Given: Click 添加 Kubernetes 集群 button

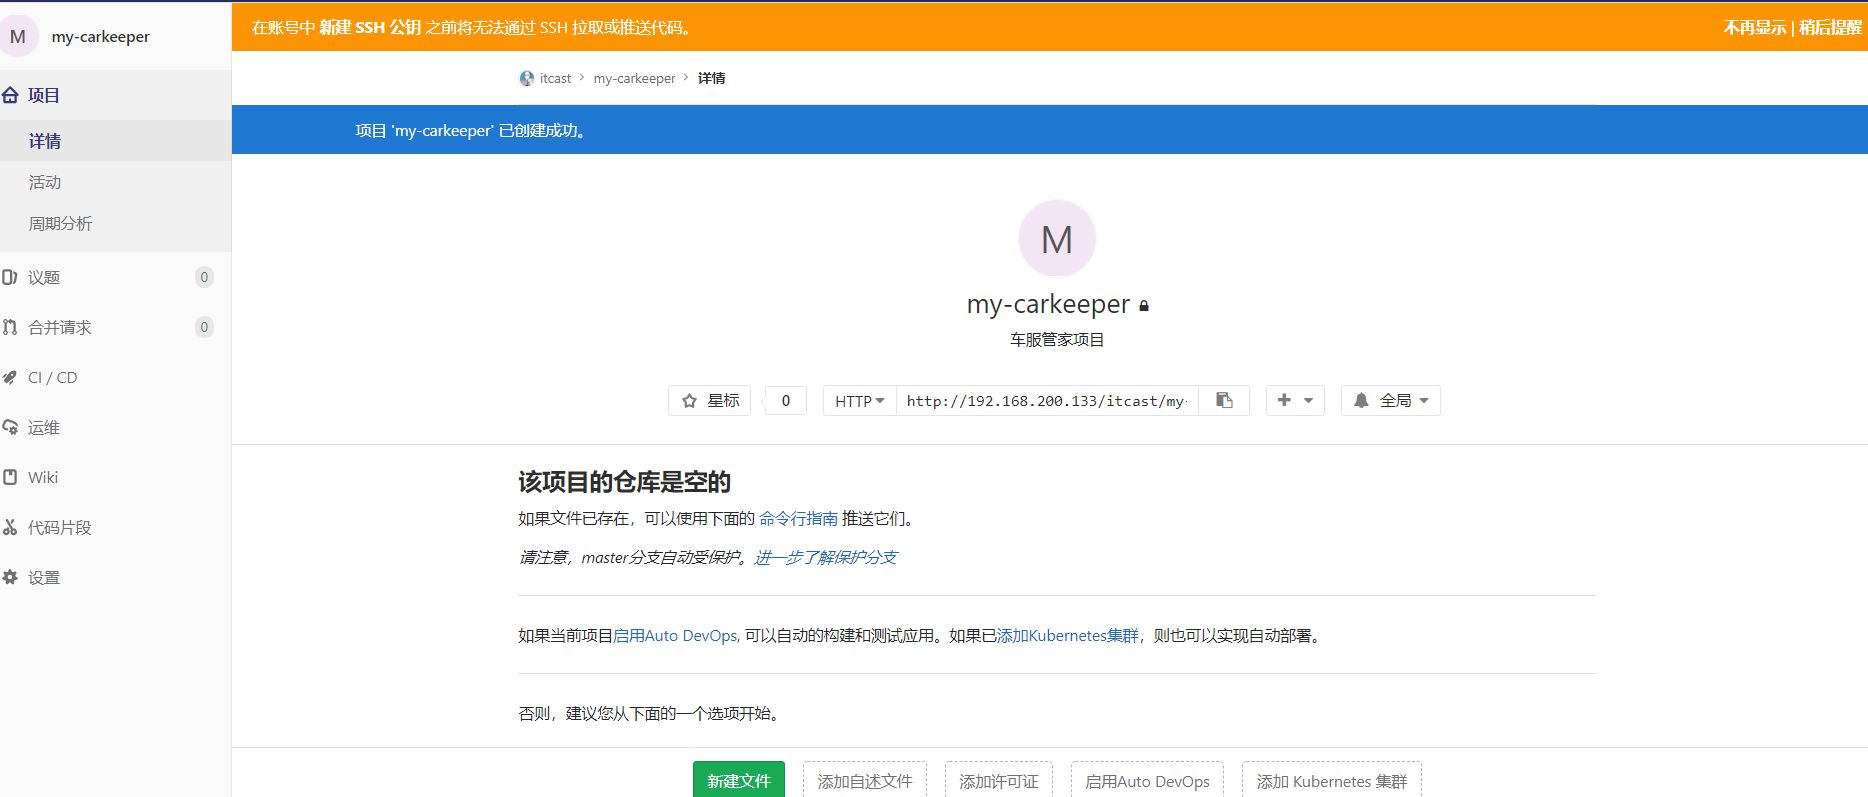Looking at the screenshot, I should [1332, 780].
